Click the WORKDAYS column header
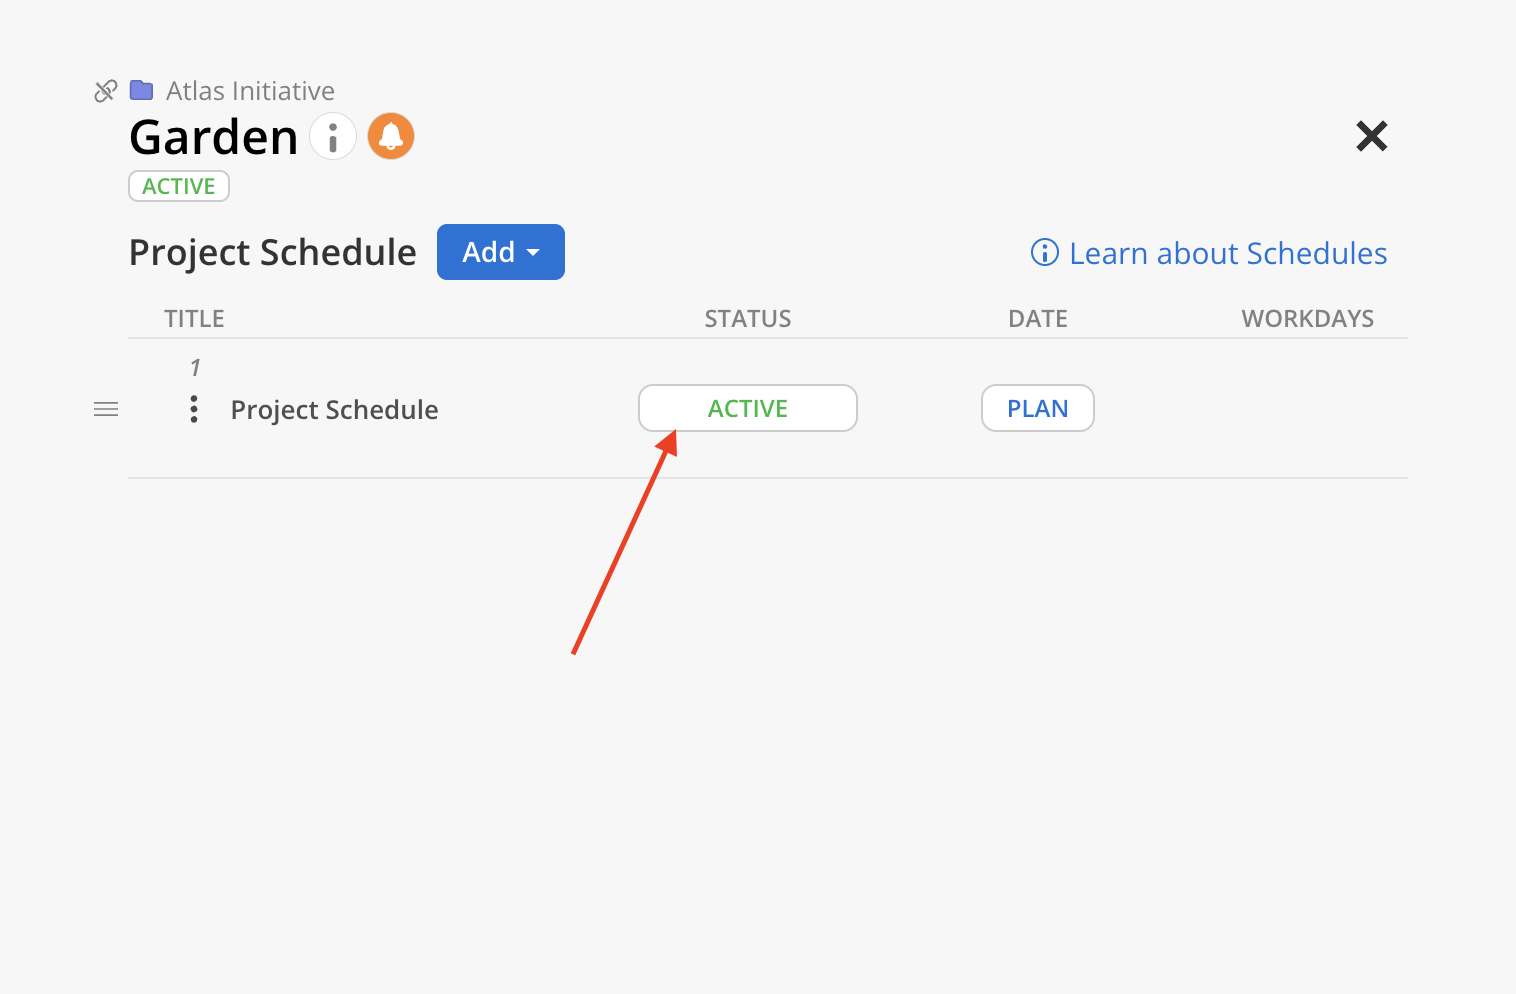Image resolution: width=1516 pixels, height=994 pixels. (1307, 319)
